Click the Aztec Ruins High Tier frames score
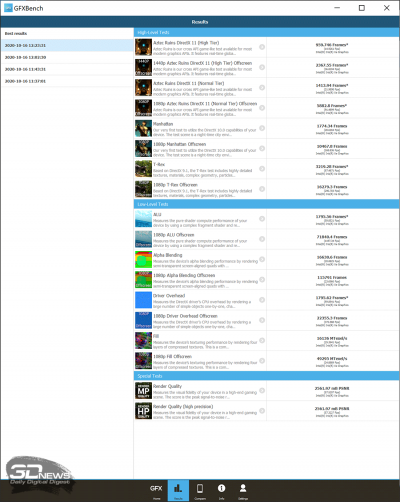400x502 pixels. [332, 45]
